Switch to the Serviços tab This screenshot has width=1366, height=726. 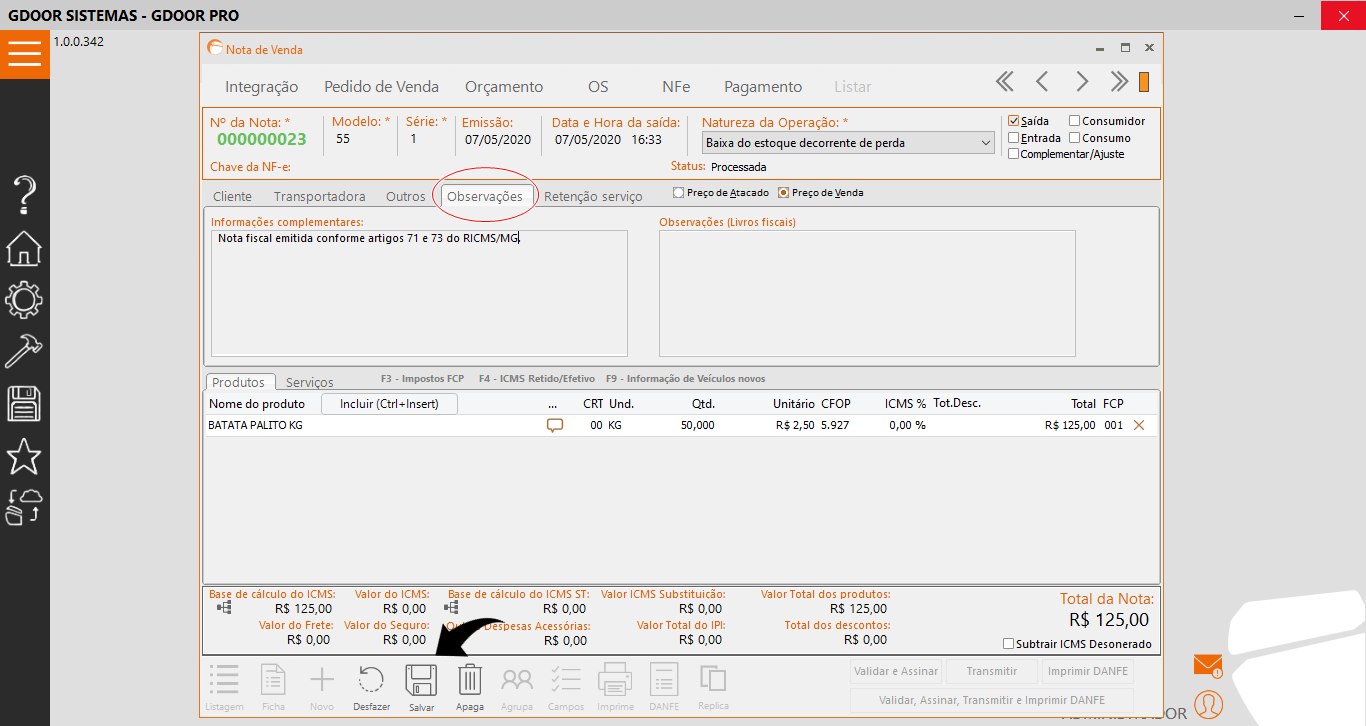pos(310,382)
